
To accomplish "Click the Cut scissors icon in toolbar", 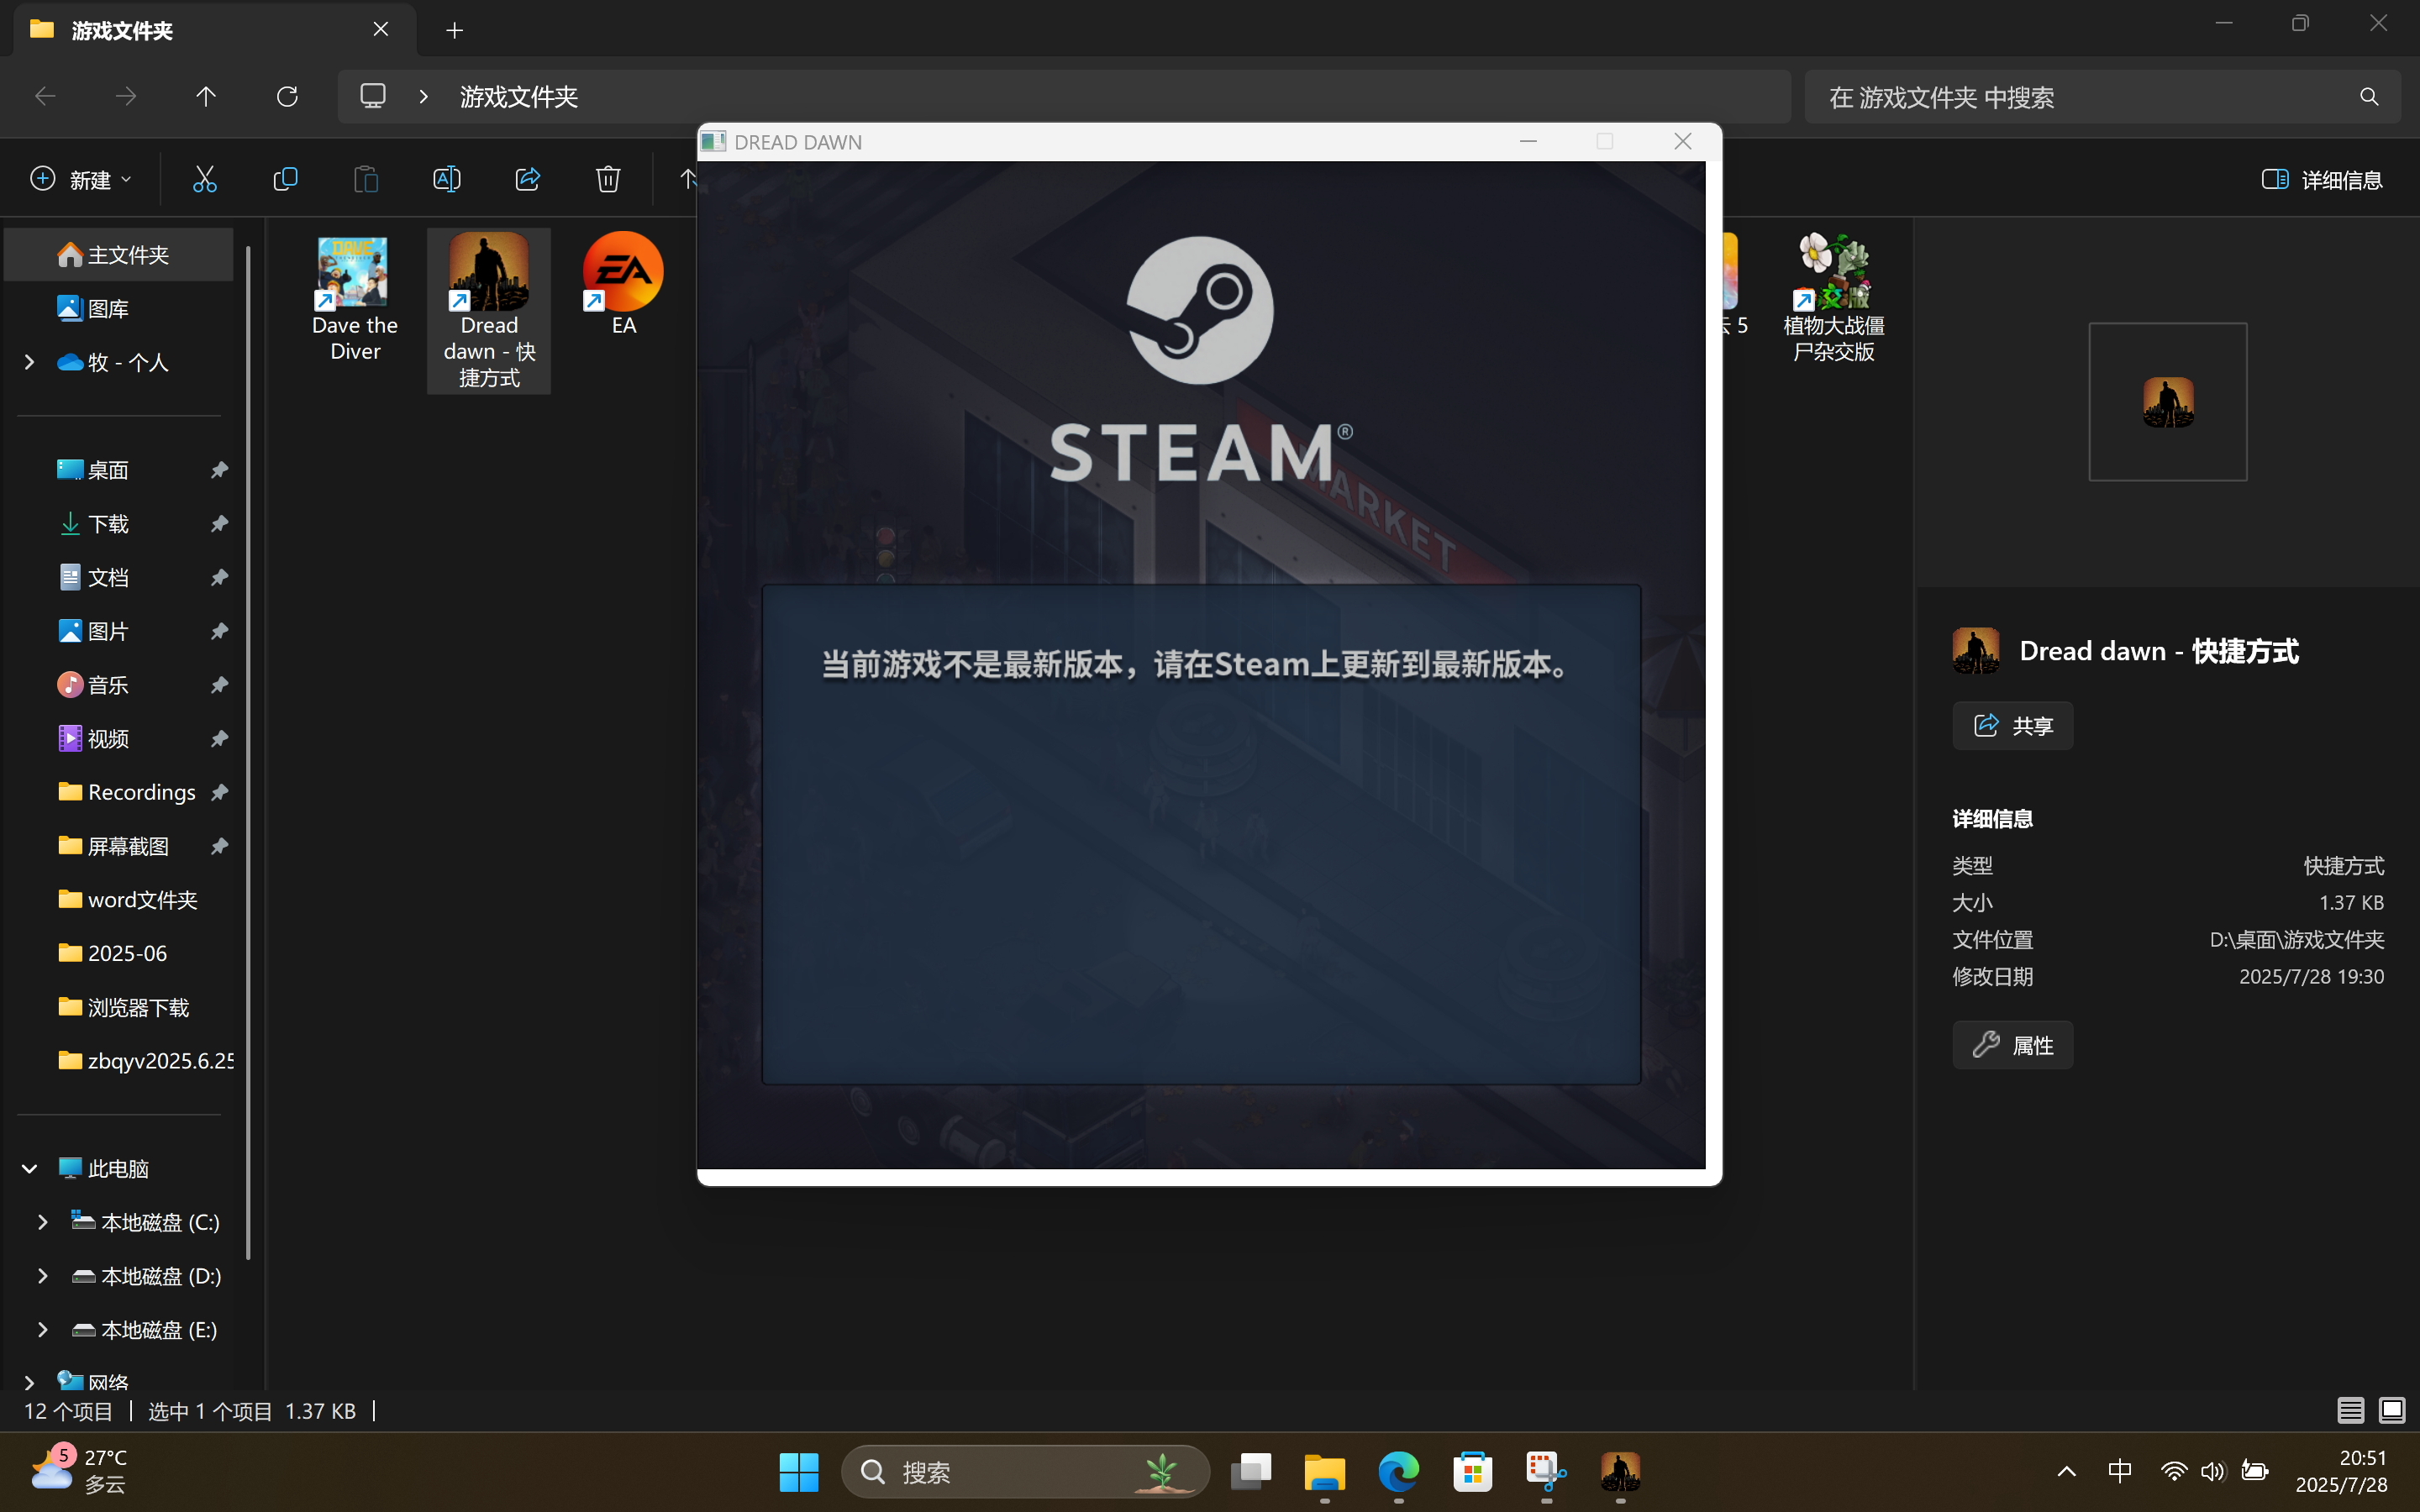I will click(204, 179).
